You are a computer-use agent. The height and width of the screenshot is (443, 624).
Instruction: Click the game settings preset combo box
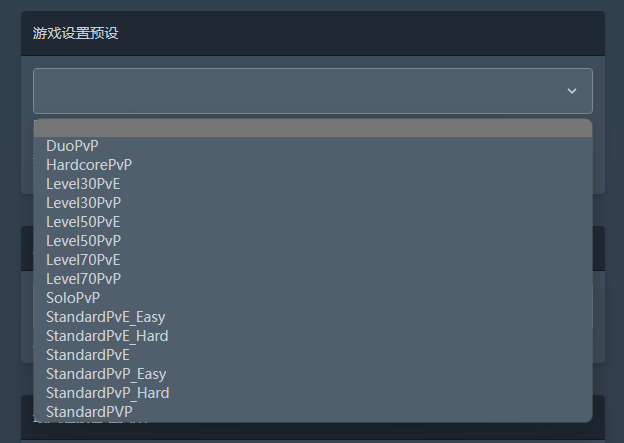click(x=313, y=91)
